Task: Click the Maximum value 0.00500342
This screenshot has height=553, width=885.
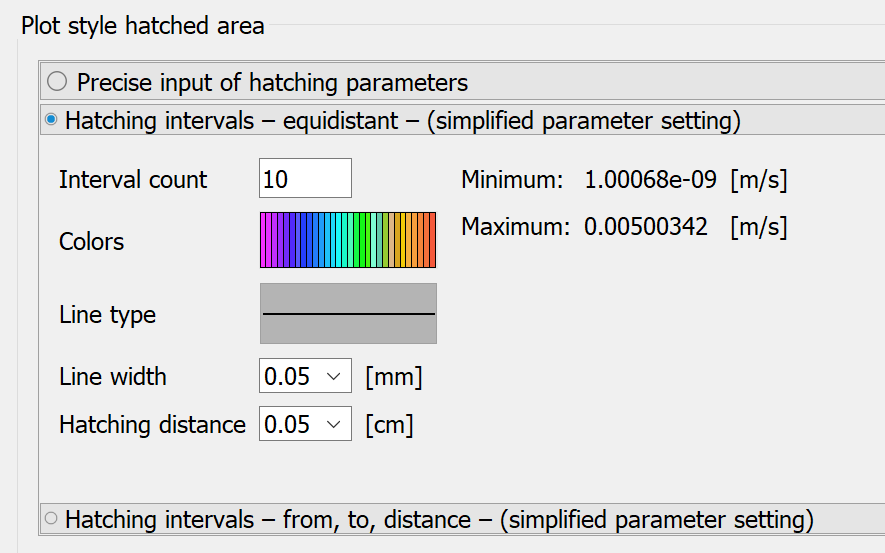Action: (645, 227)
